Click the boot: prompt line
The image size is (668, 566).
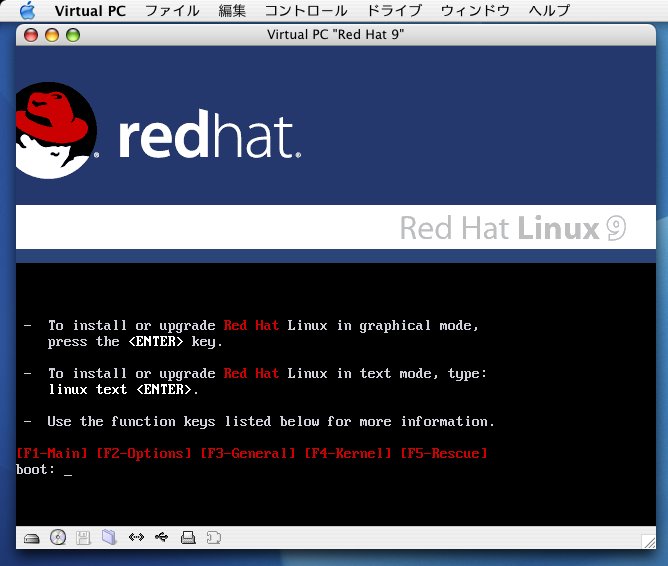44,470
